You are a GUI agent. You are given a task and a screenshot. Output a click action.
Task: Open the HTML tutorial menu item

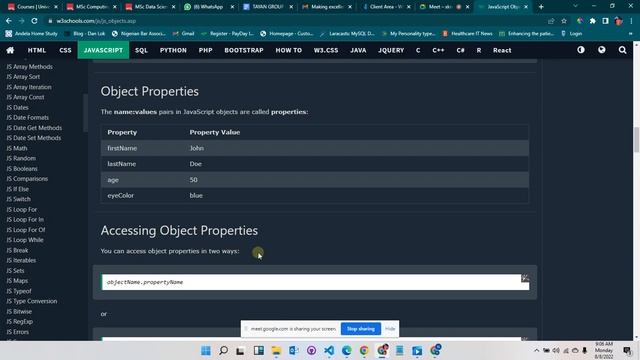[x=37, y=50]
